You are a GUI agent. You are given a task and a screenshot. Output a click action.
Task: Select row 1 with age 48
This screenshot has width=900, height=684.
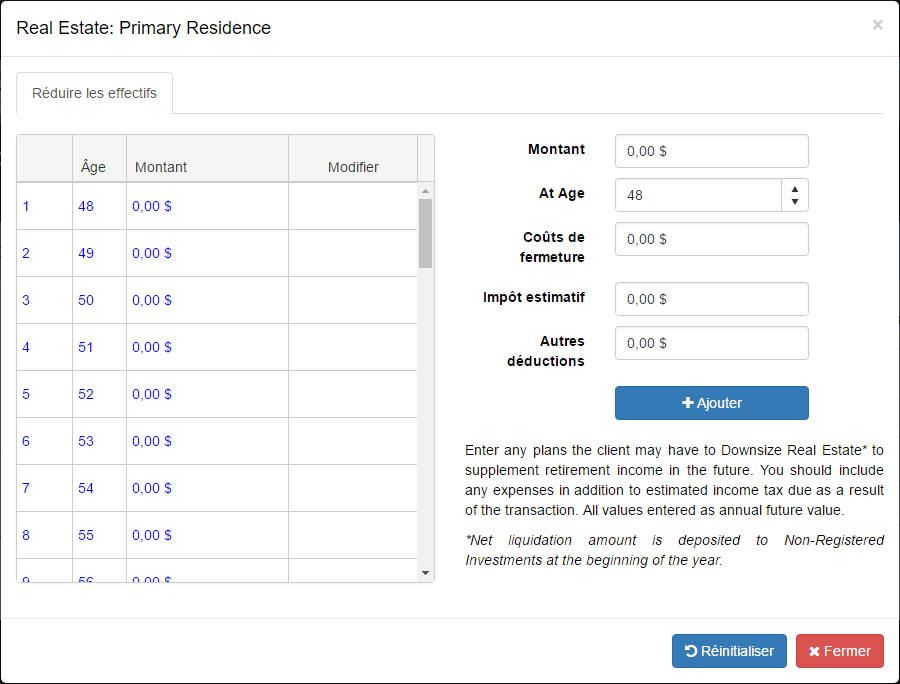click(x=26, y=206)
